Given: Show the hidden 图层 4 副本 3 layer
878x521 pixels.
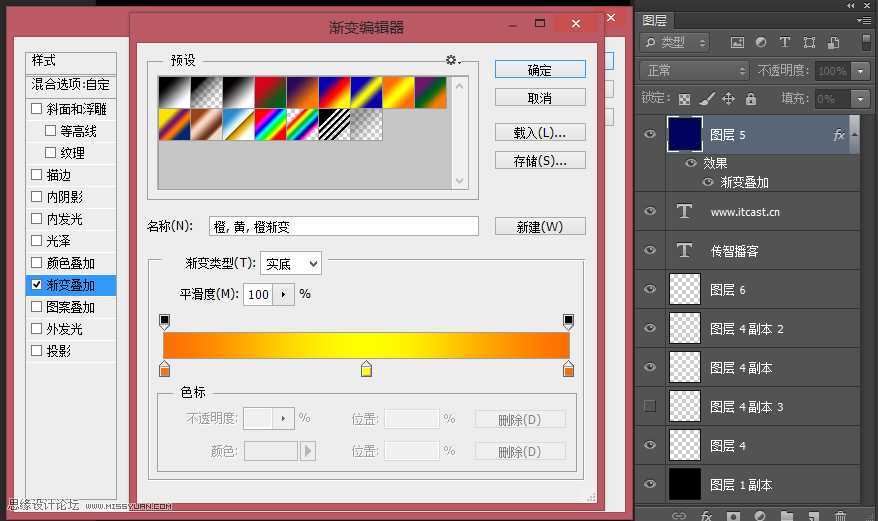Looking at the screenshot, I should [650, 406].
